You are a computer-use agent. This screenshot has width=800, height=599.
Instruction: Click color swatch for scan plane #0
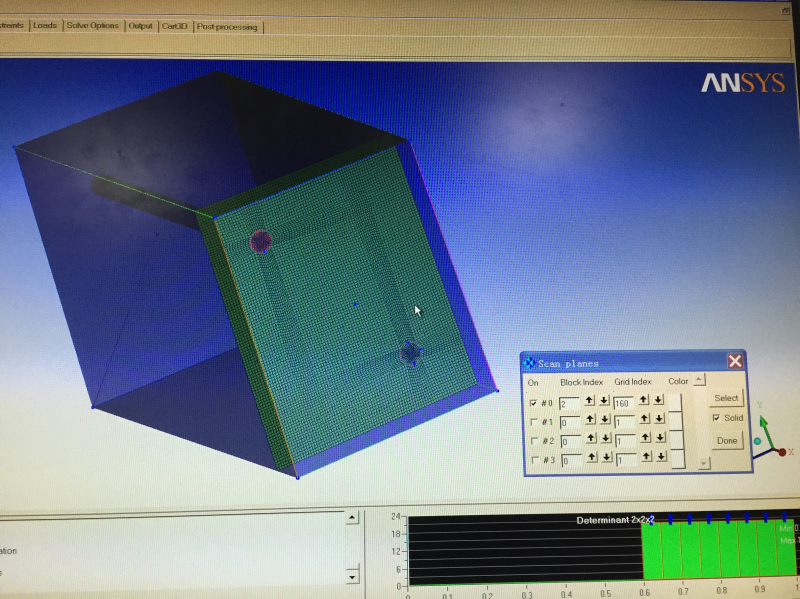675,402
